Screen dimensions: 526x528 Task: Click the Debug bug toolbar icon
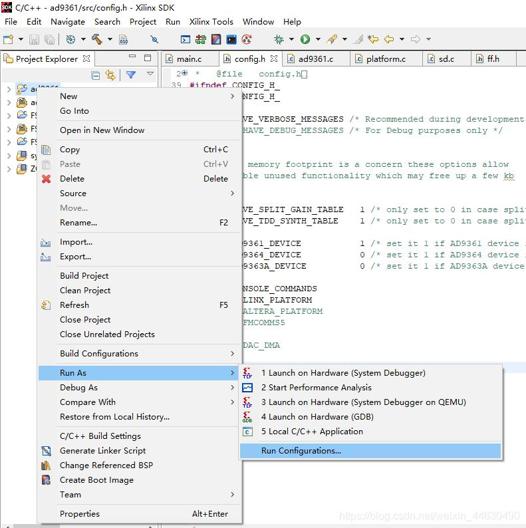(279, 39)
